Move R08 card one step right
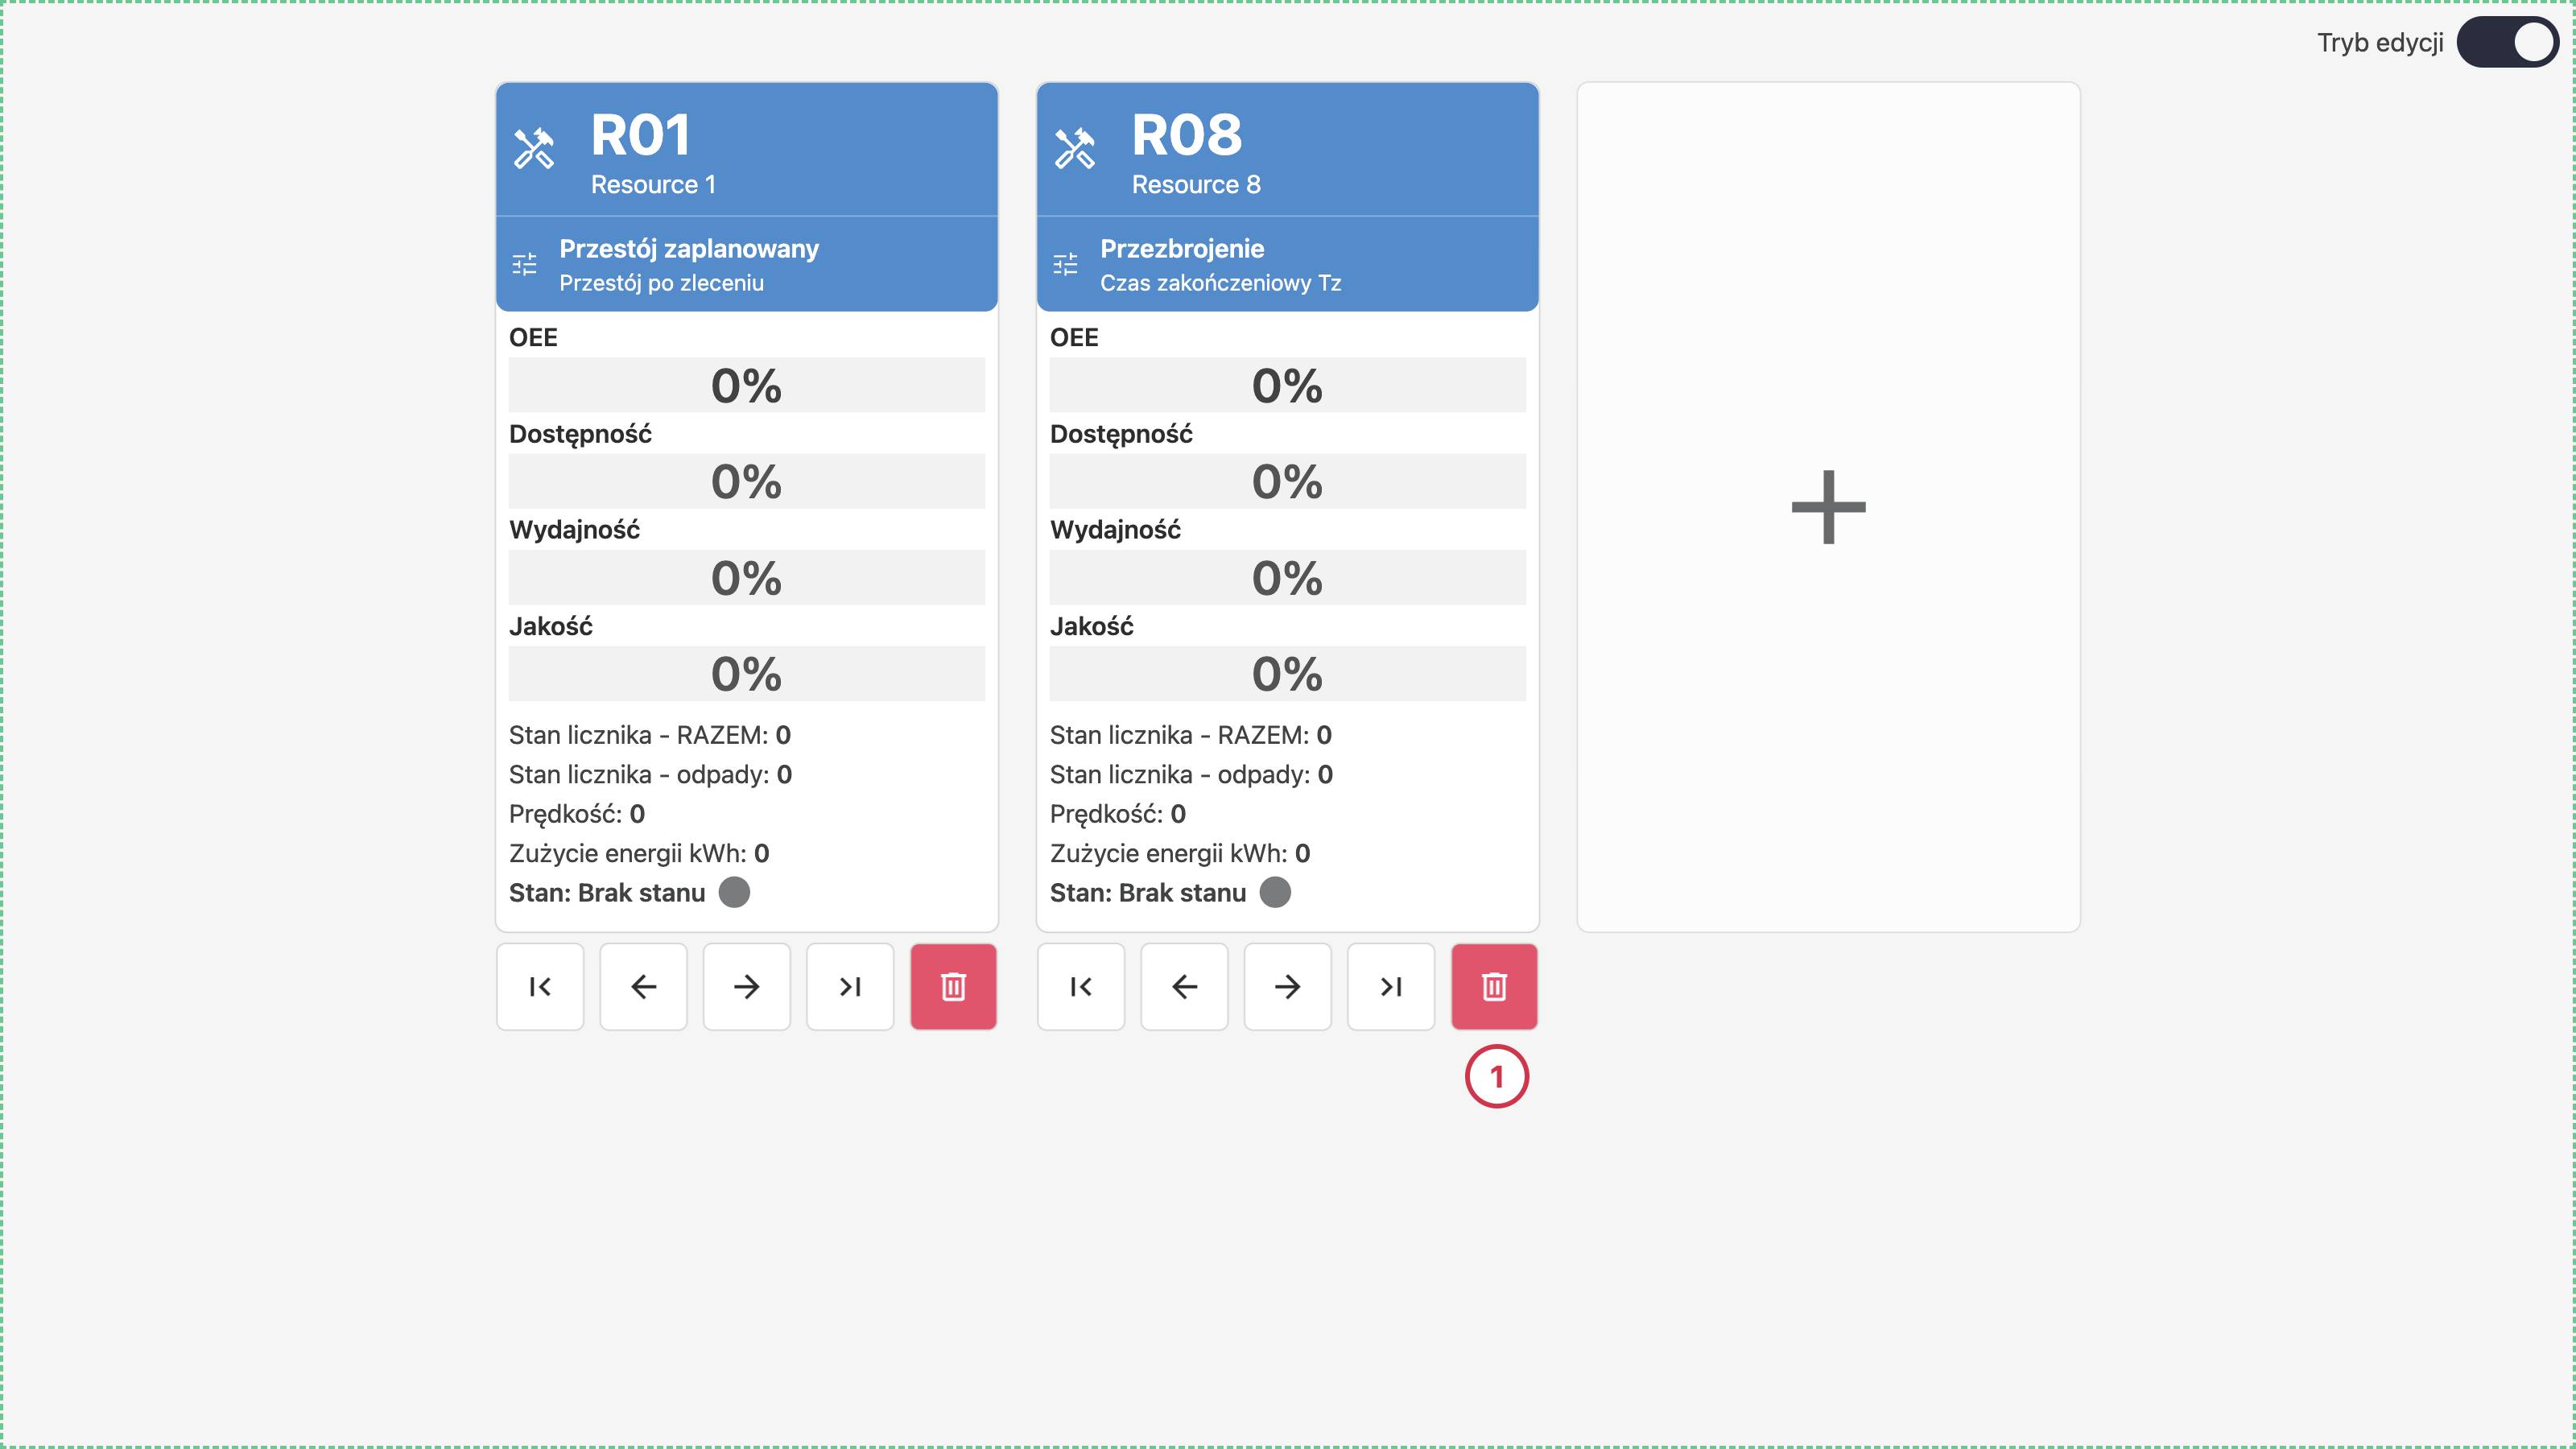The width and height of the screenshot is (2576, 1449). [x=1287, y=987]
